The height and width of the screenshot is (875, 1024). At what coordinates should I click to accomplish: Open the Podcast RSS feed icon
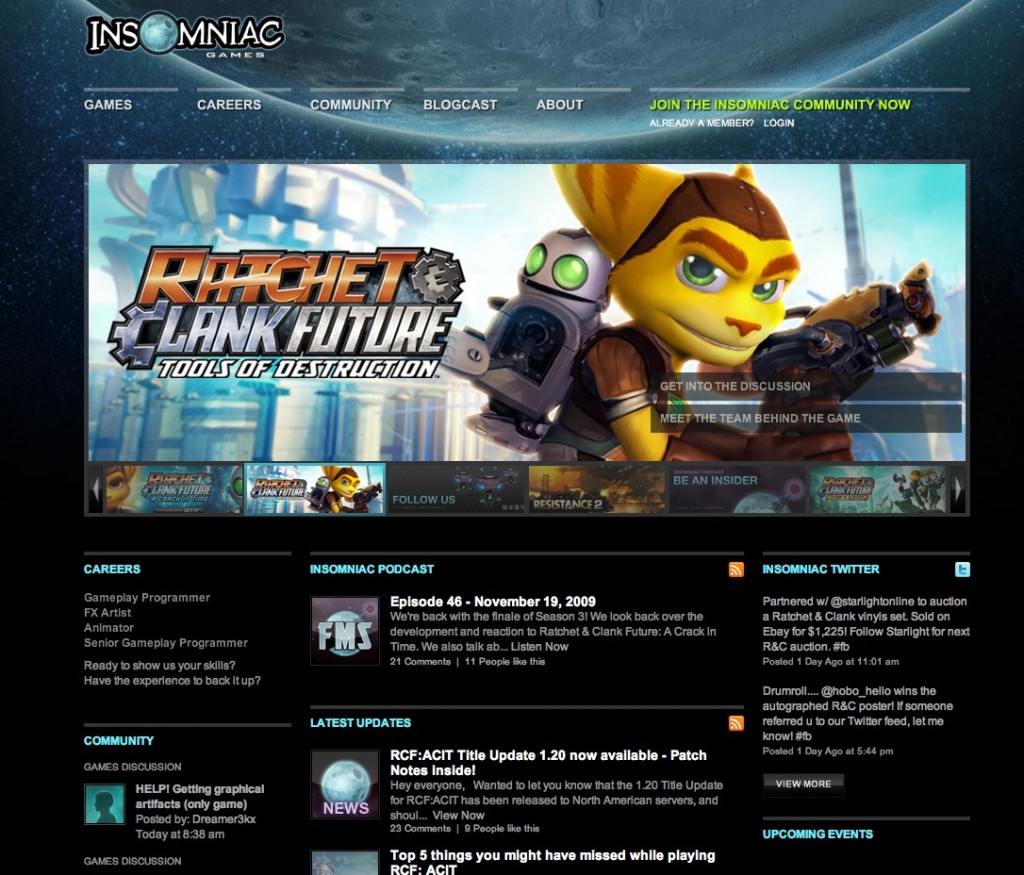pyautogui.click(x=736, y=569)
